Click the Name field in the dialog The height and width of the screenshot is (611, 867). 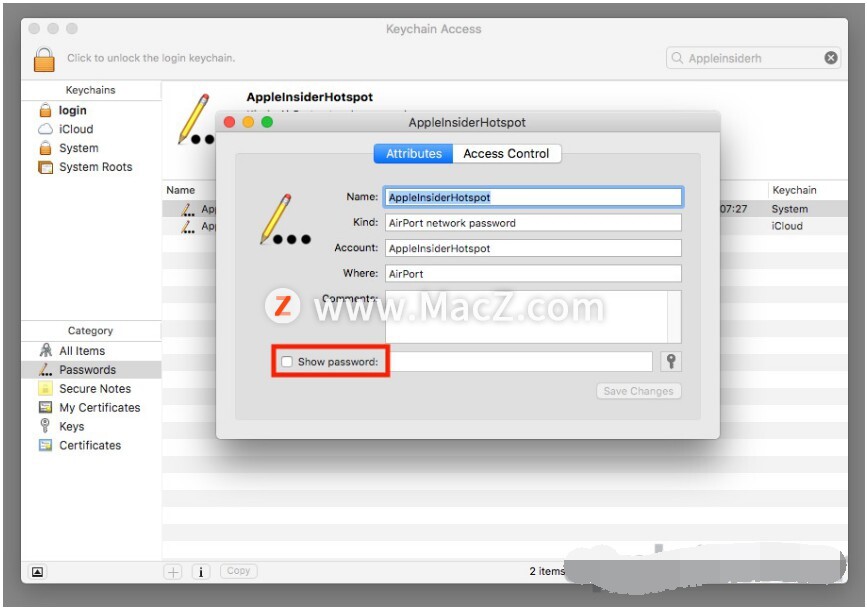534,197
